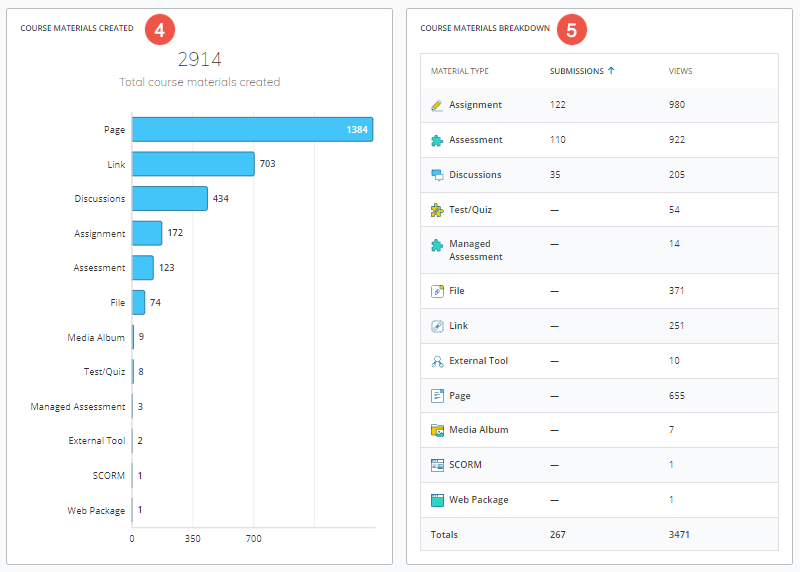Viewport: 800px width, 572px height.
Task: Click the red number 5 callout marker
Action: click(571, 29)
